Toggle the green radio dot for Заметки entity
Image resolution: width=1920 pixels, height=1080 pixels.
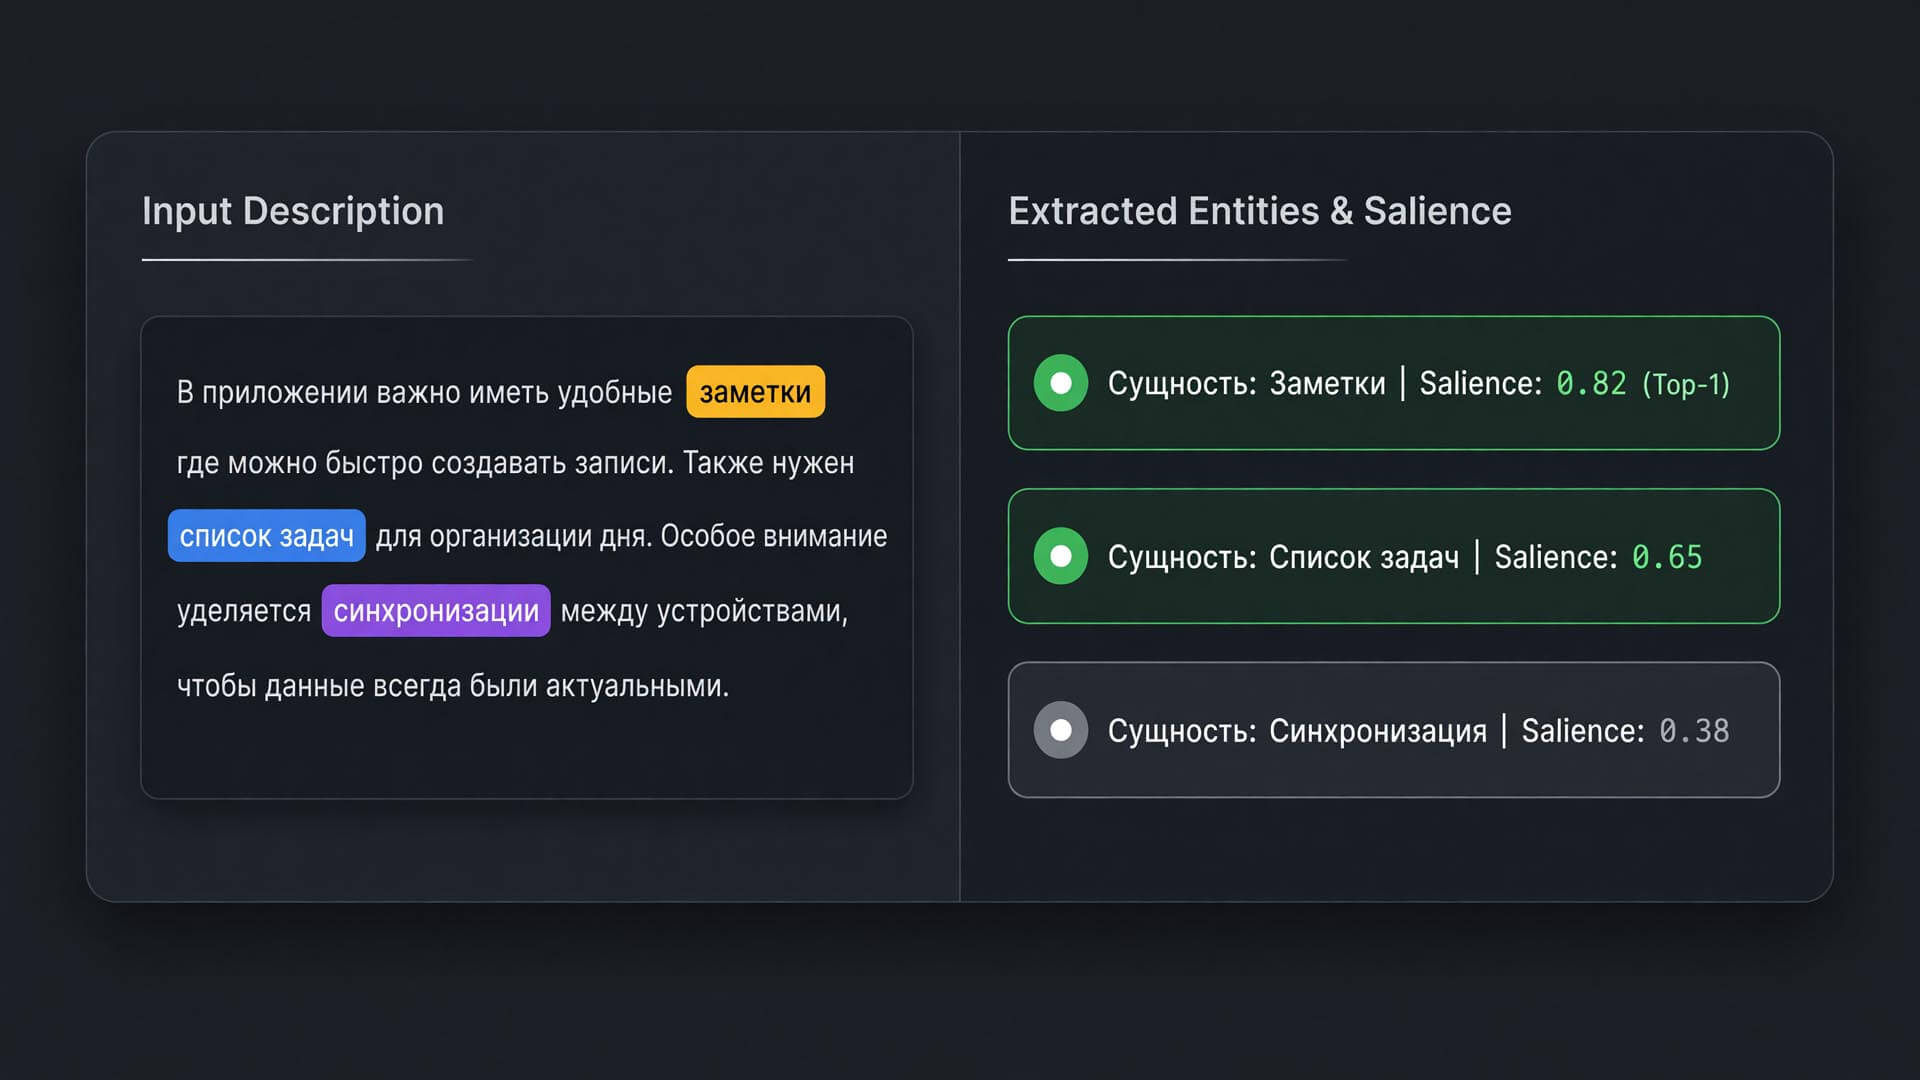point(1061,383)
